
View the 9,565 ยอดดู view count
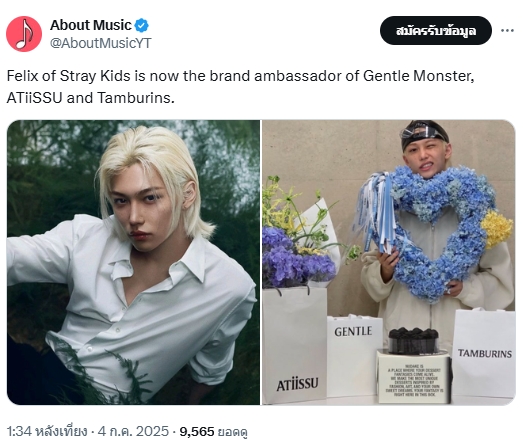[x=214, y=431]
